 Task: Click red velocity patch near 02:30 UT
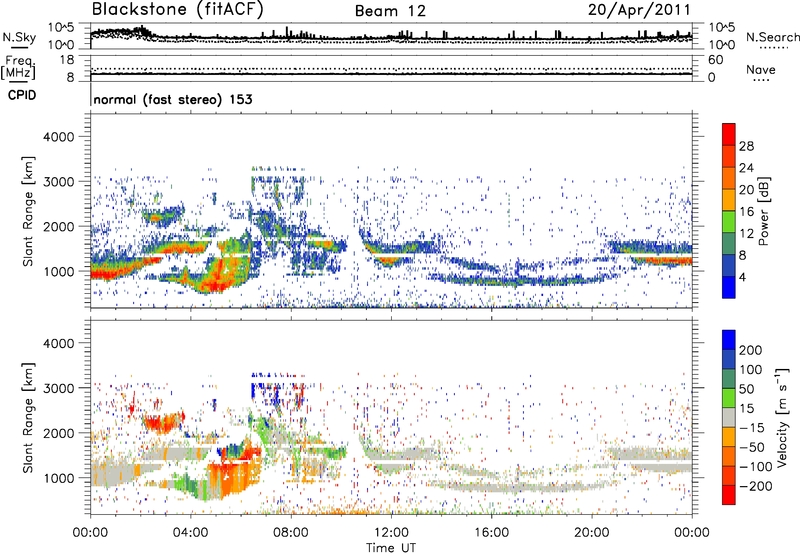160,423
